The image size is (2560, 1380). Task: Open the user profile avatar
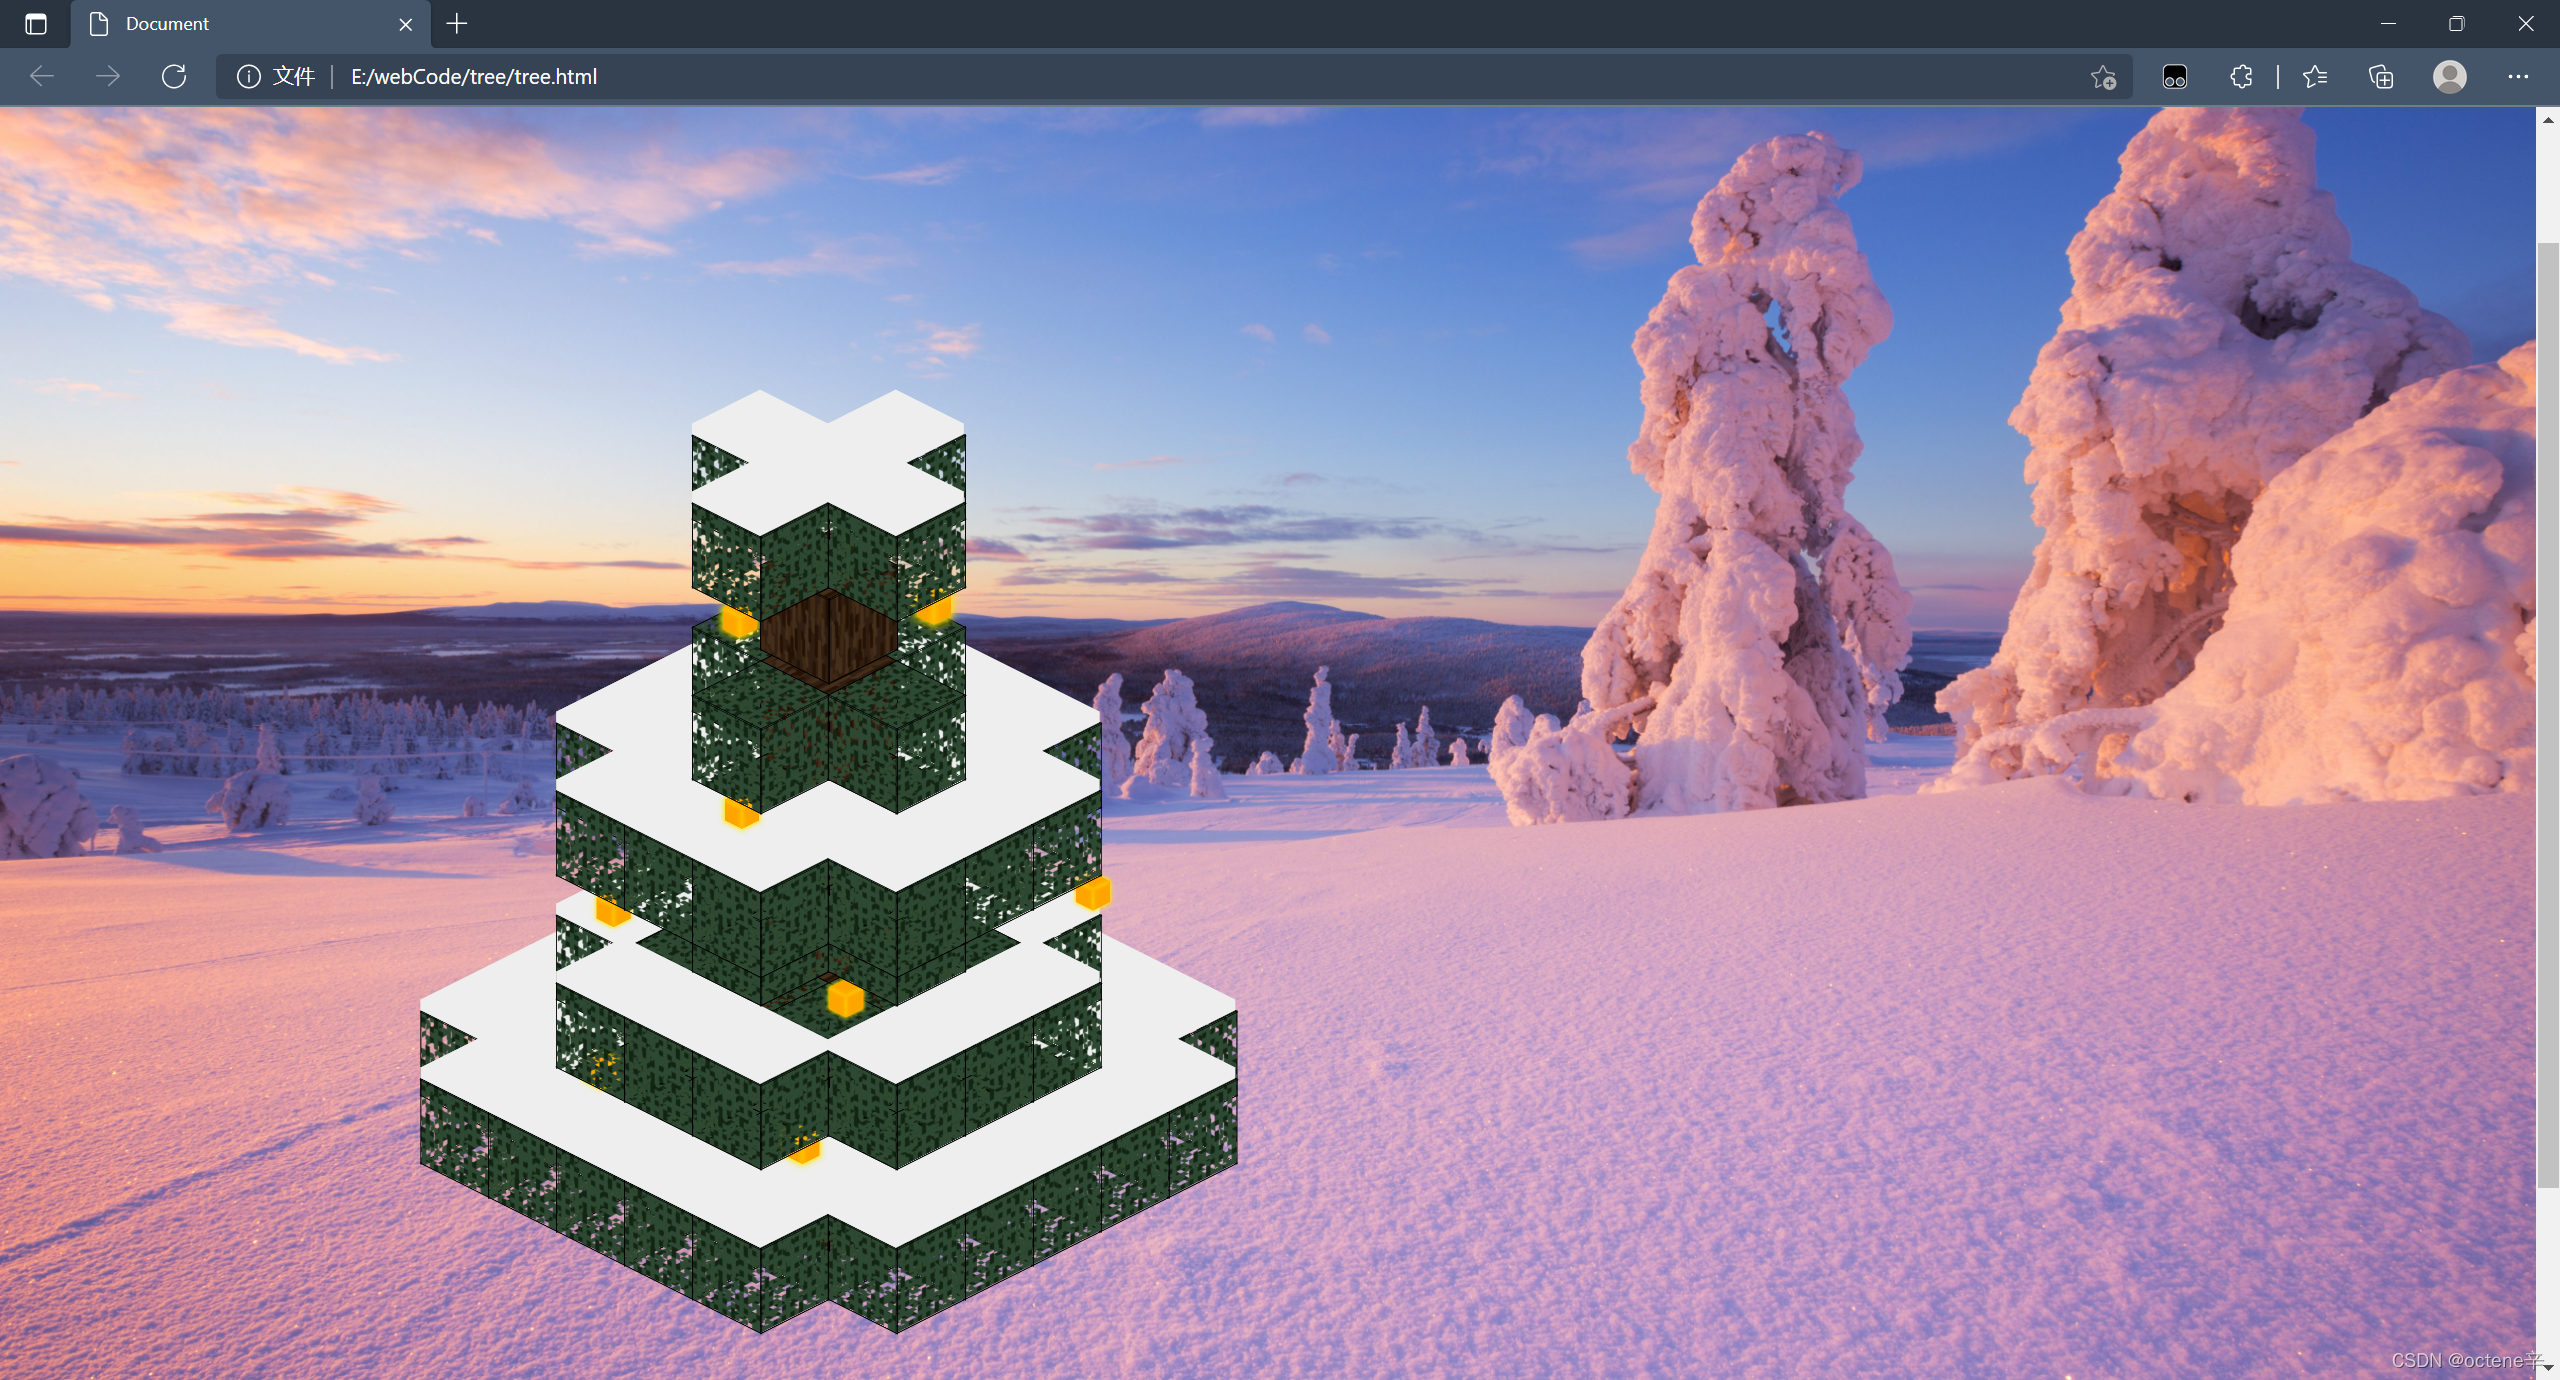(x=2449, y=77)
